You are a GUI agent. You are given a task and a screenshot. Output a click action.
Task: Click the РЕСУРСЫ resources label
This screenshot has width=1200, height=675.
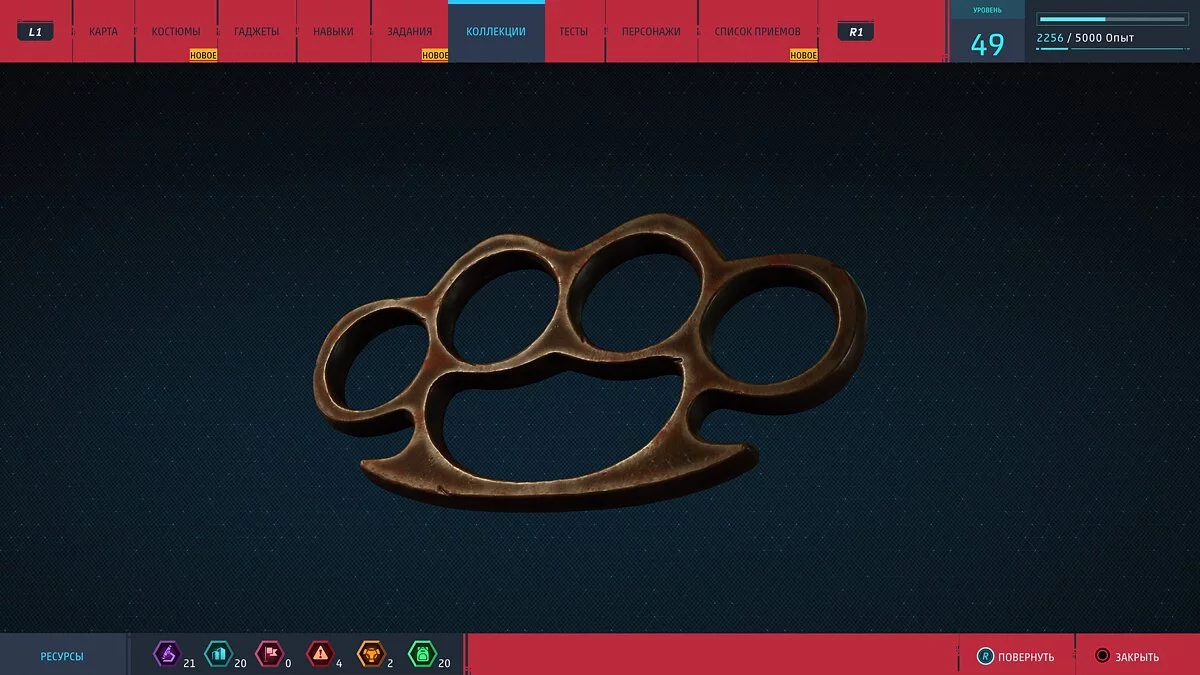click(62, 657)
